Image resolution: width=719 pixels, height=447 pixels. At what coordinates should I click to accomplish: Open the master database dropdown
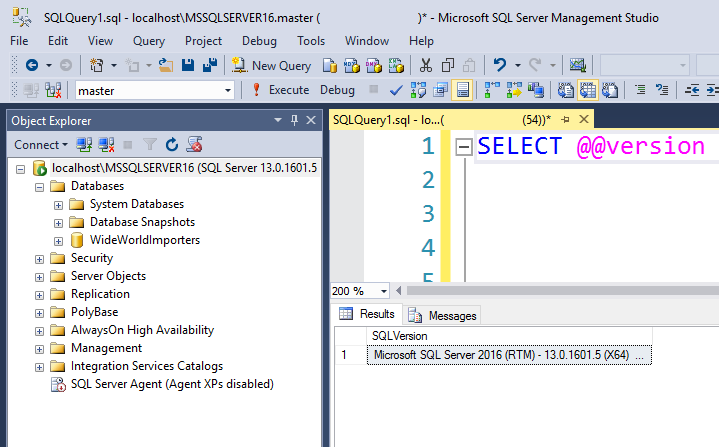[x=228, y=90]
